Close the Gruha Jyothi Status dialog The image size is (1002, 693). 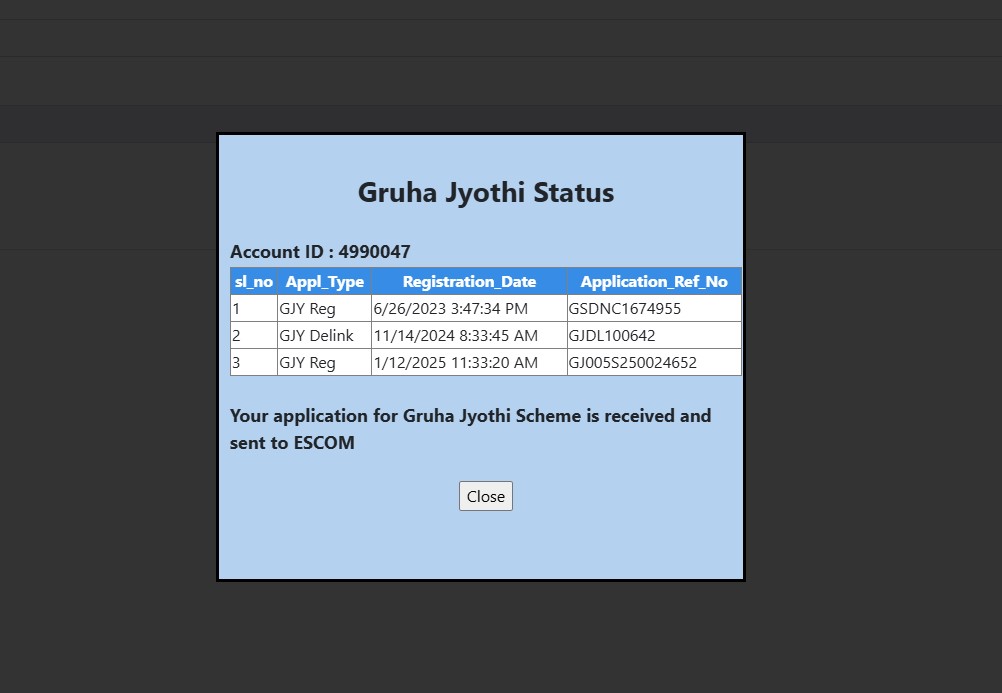[486, 496]
